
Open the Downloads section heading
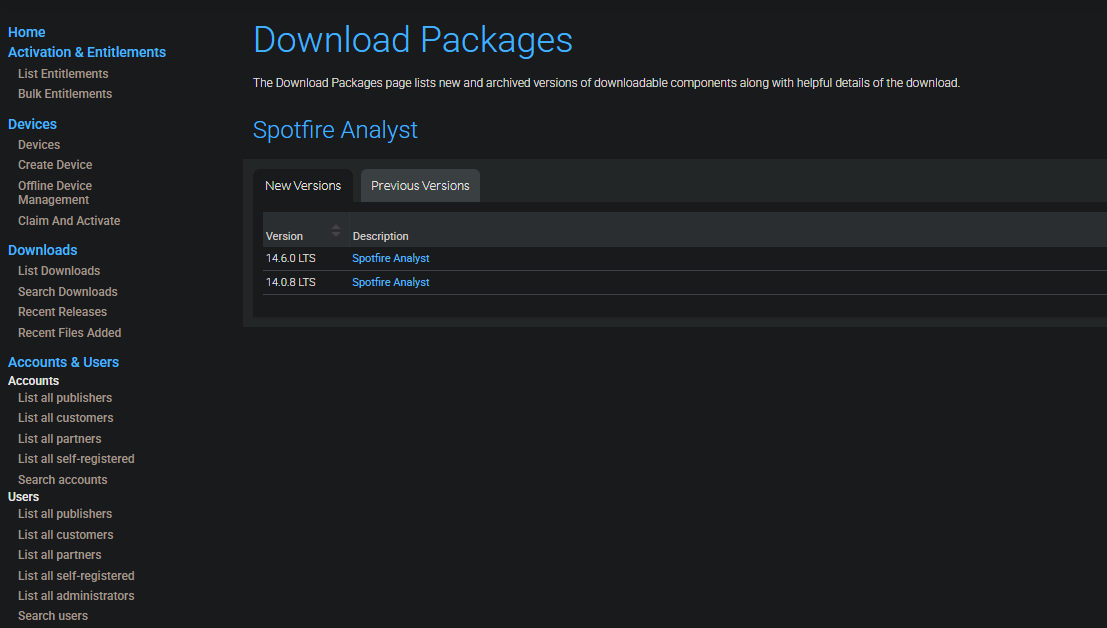(x=43, y=250)
